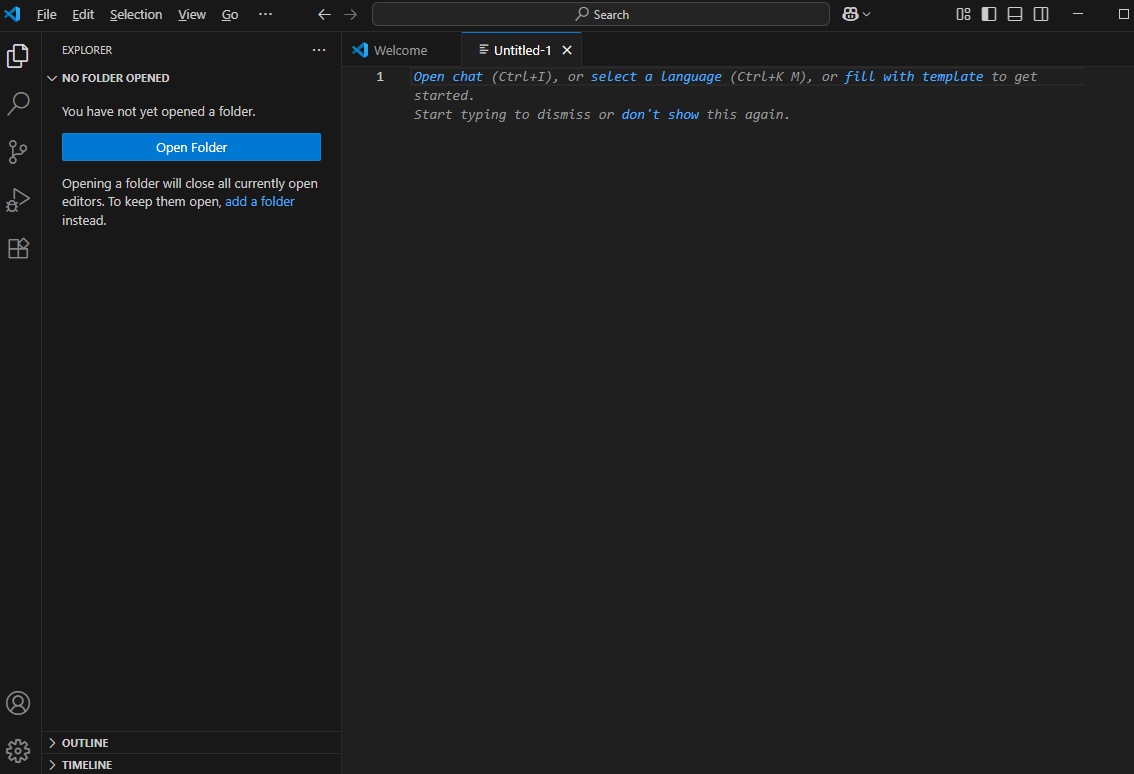Image resolution: width=1134 pixels, height=774 pixels.
Task: Open the Copilot chat icon
Action: [x=850, y=14]
